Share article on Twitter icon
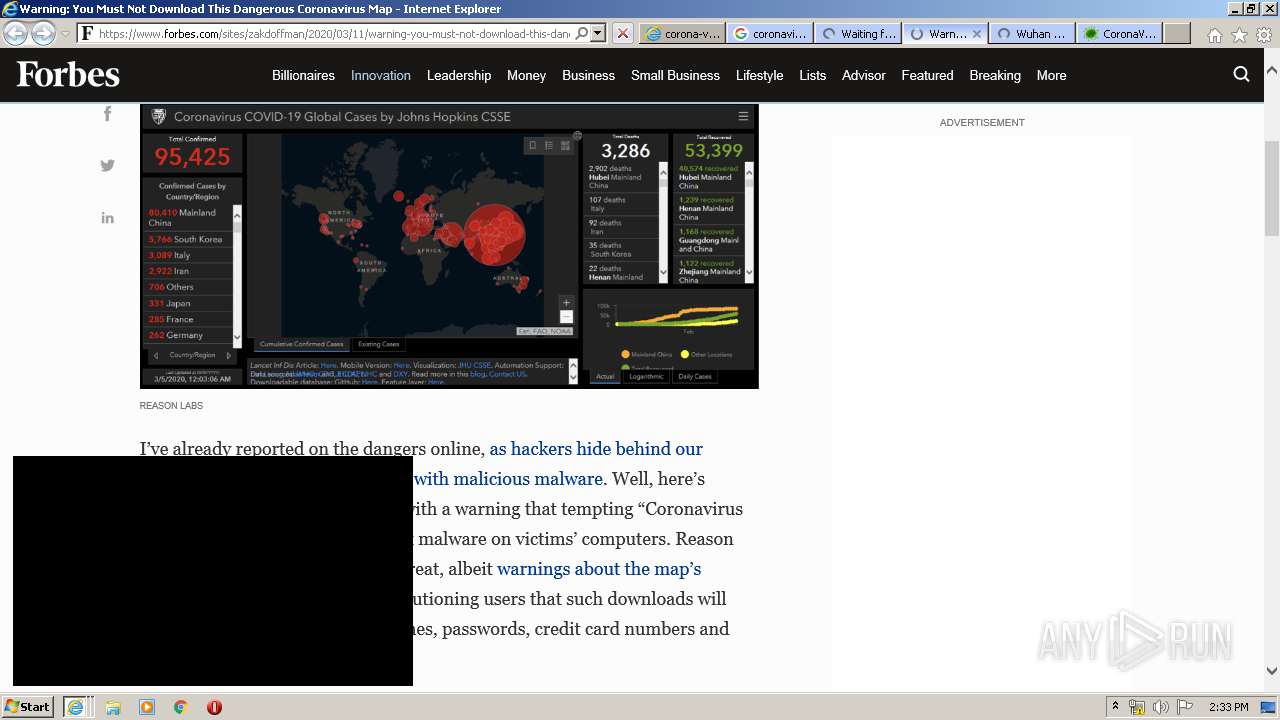This screenshot has width=1280, height=720. pyautogui.click(x=107, y=166)
